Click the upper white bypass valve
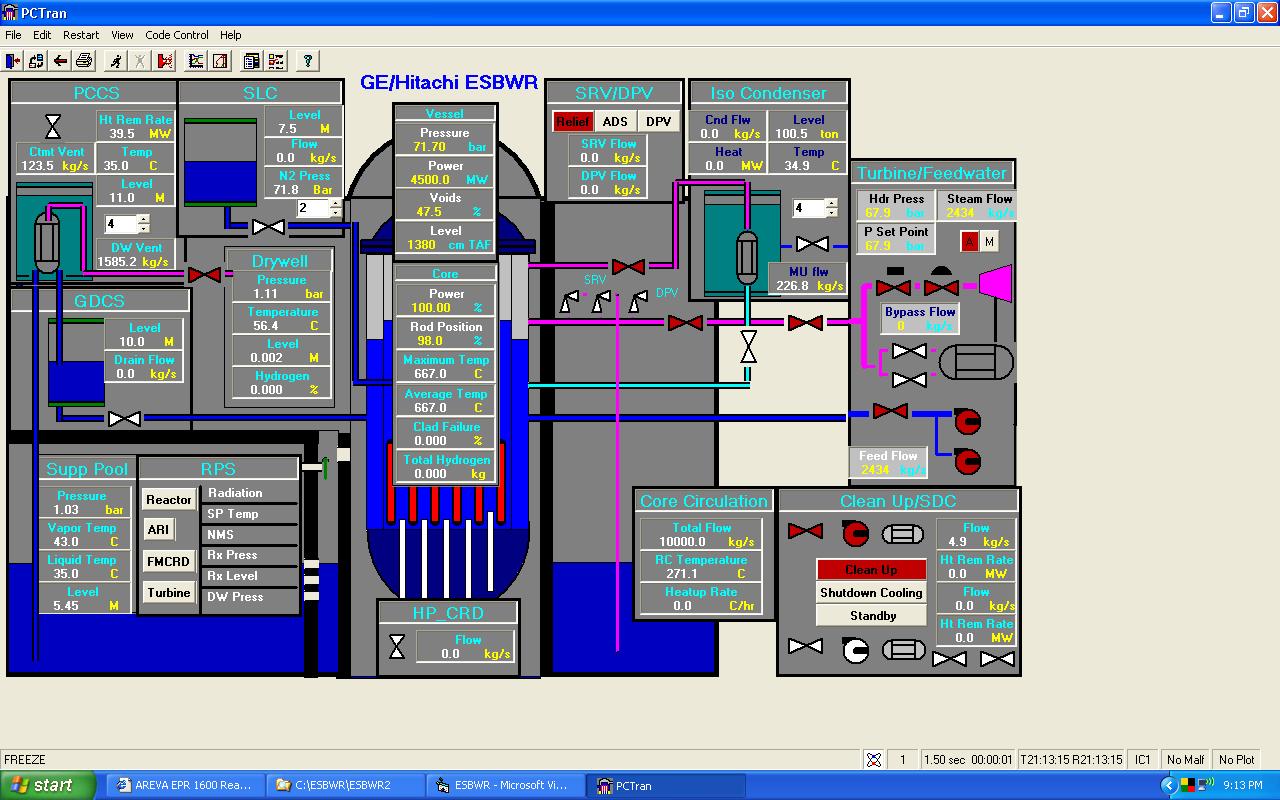This screenshot has height=800, width=1280. 909,351
